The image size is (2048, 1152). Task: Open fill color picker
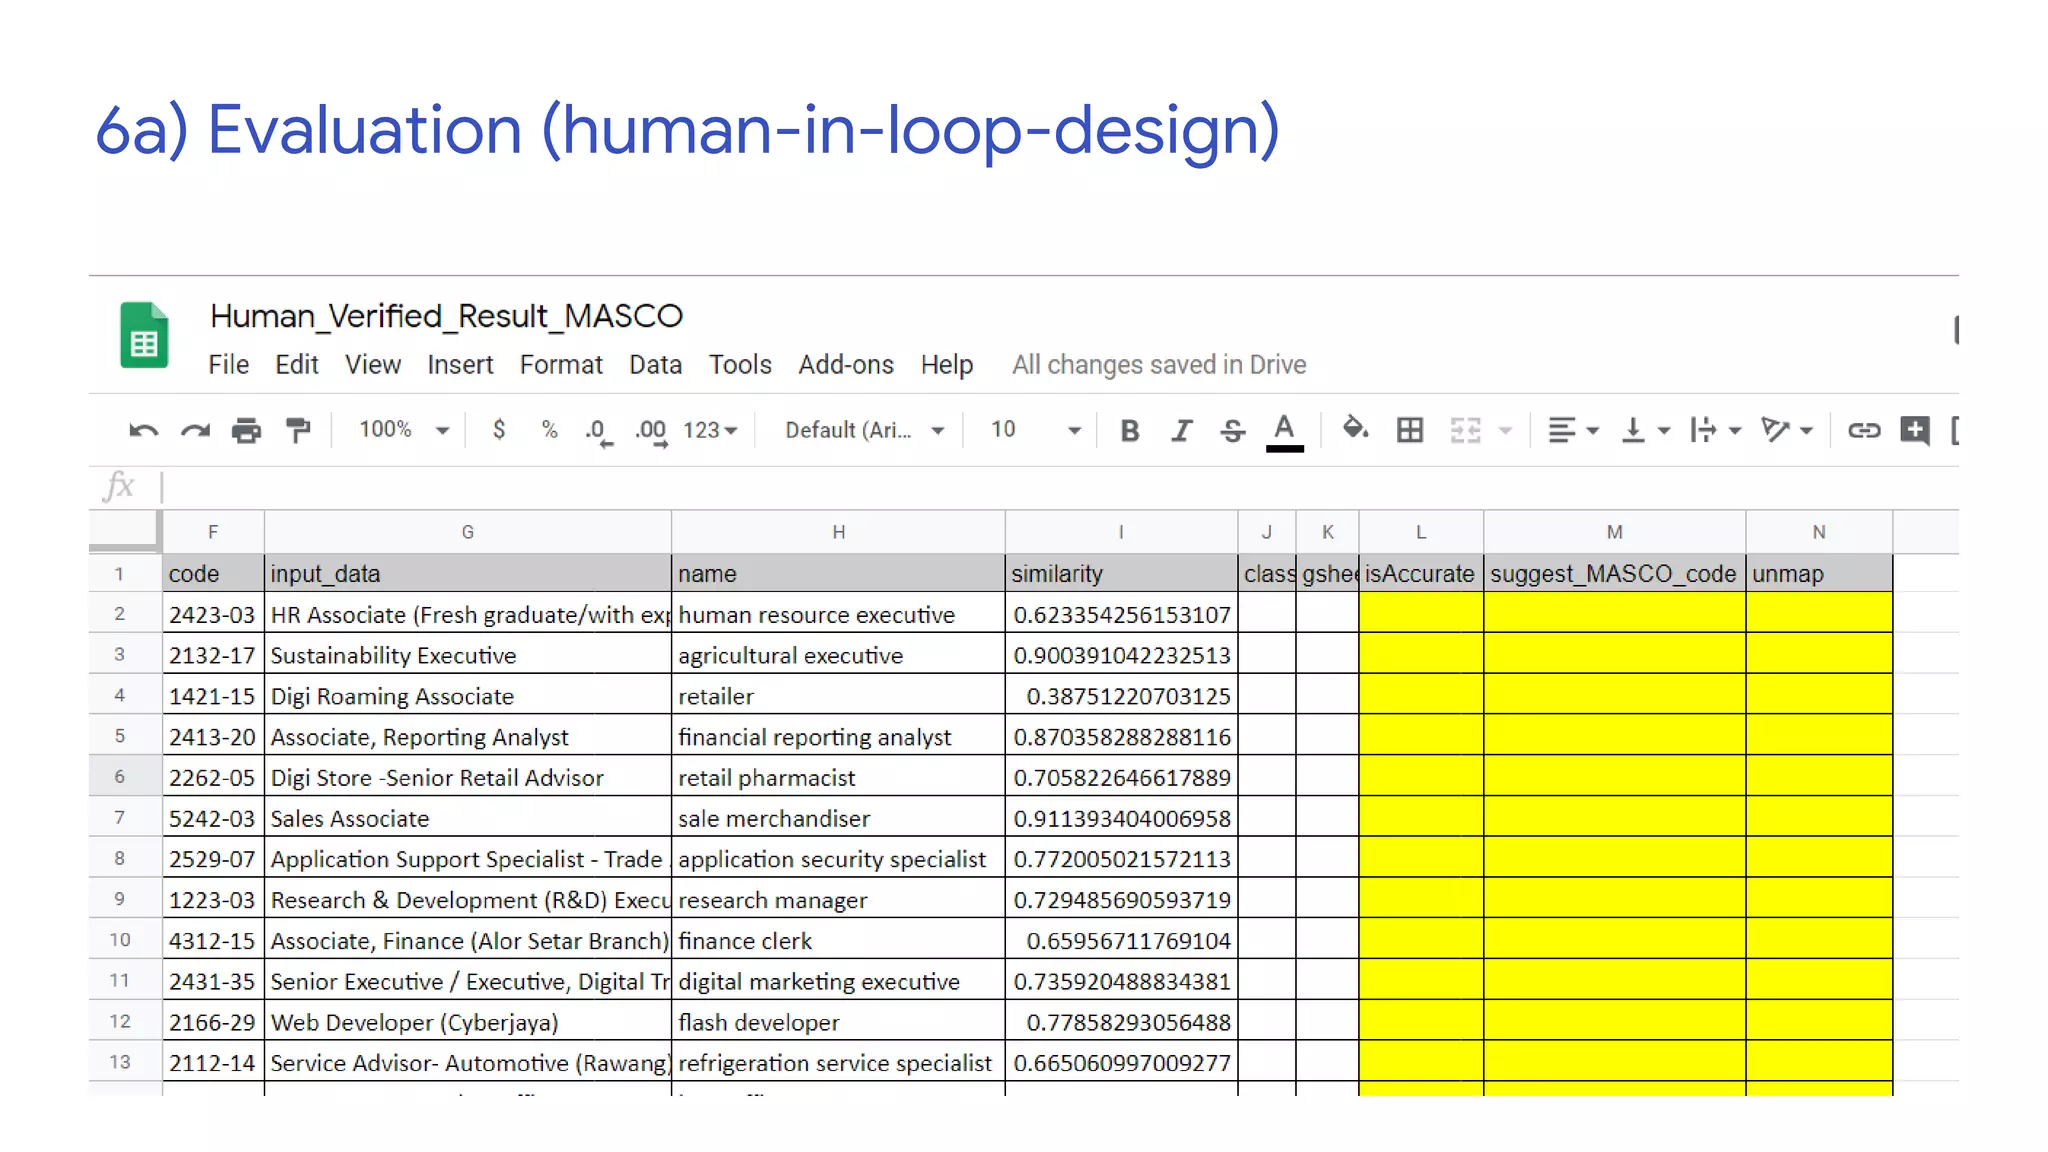click(1355, 429)
